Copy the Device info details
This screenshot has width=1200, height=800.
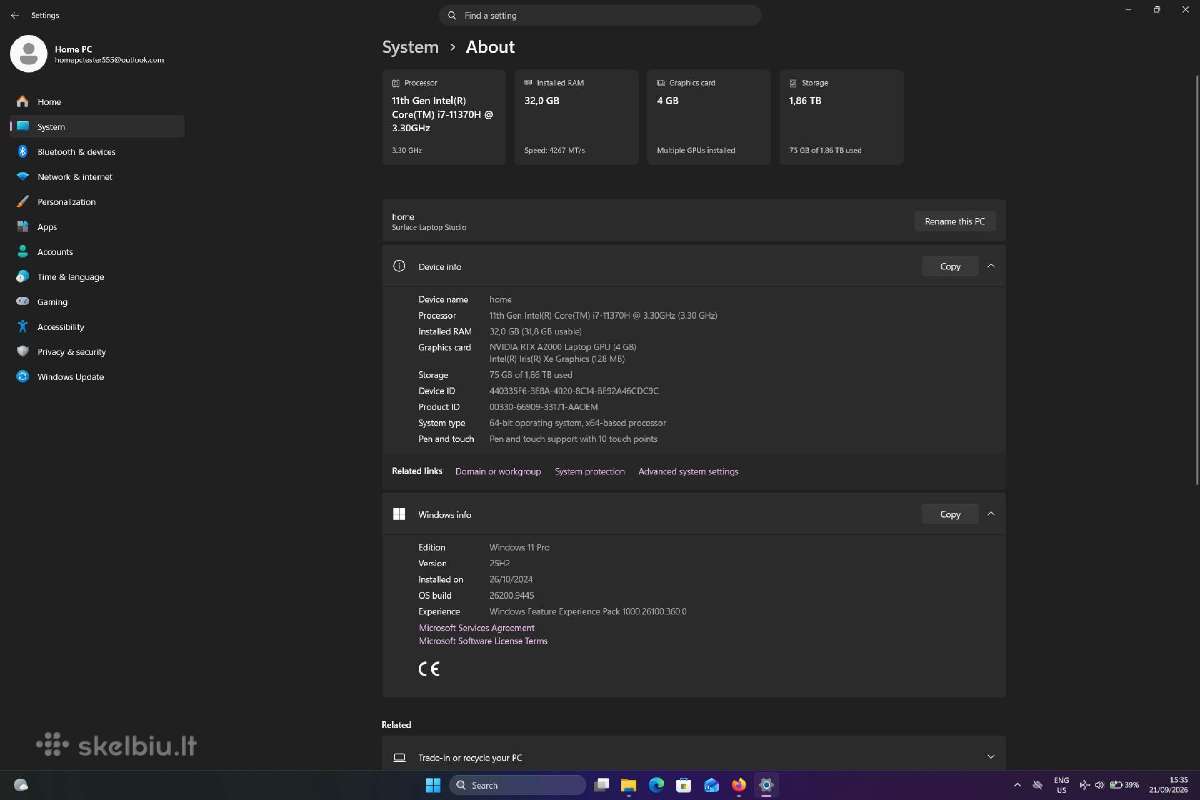950,266
